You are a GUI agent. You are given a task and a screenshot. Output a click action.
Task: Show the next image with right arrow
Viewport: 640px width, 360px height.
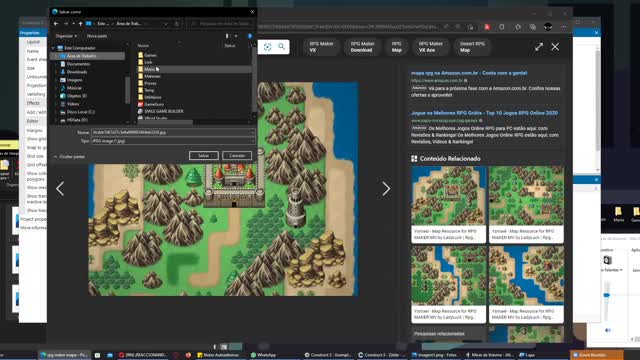[386, 189]
